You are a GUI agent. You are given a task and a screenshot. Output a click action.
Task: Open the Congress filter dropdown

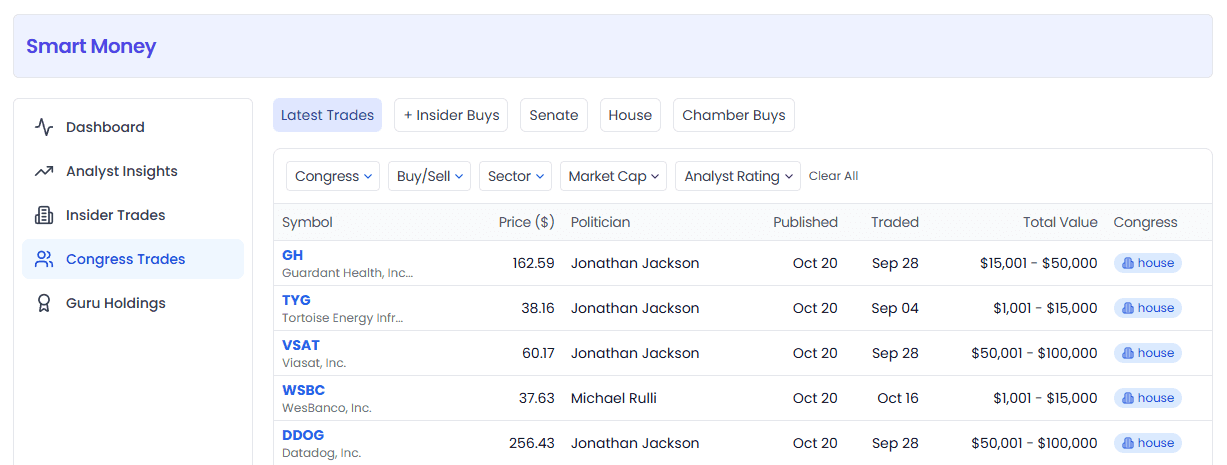333,176
